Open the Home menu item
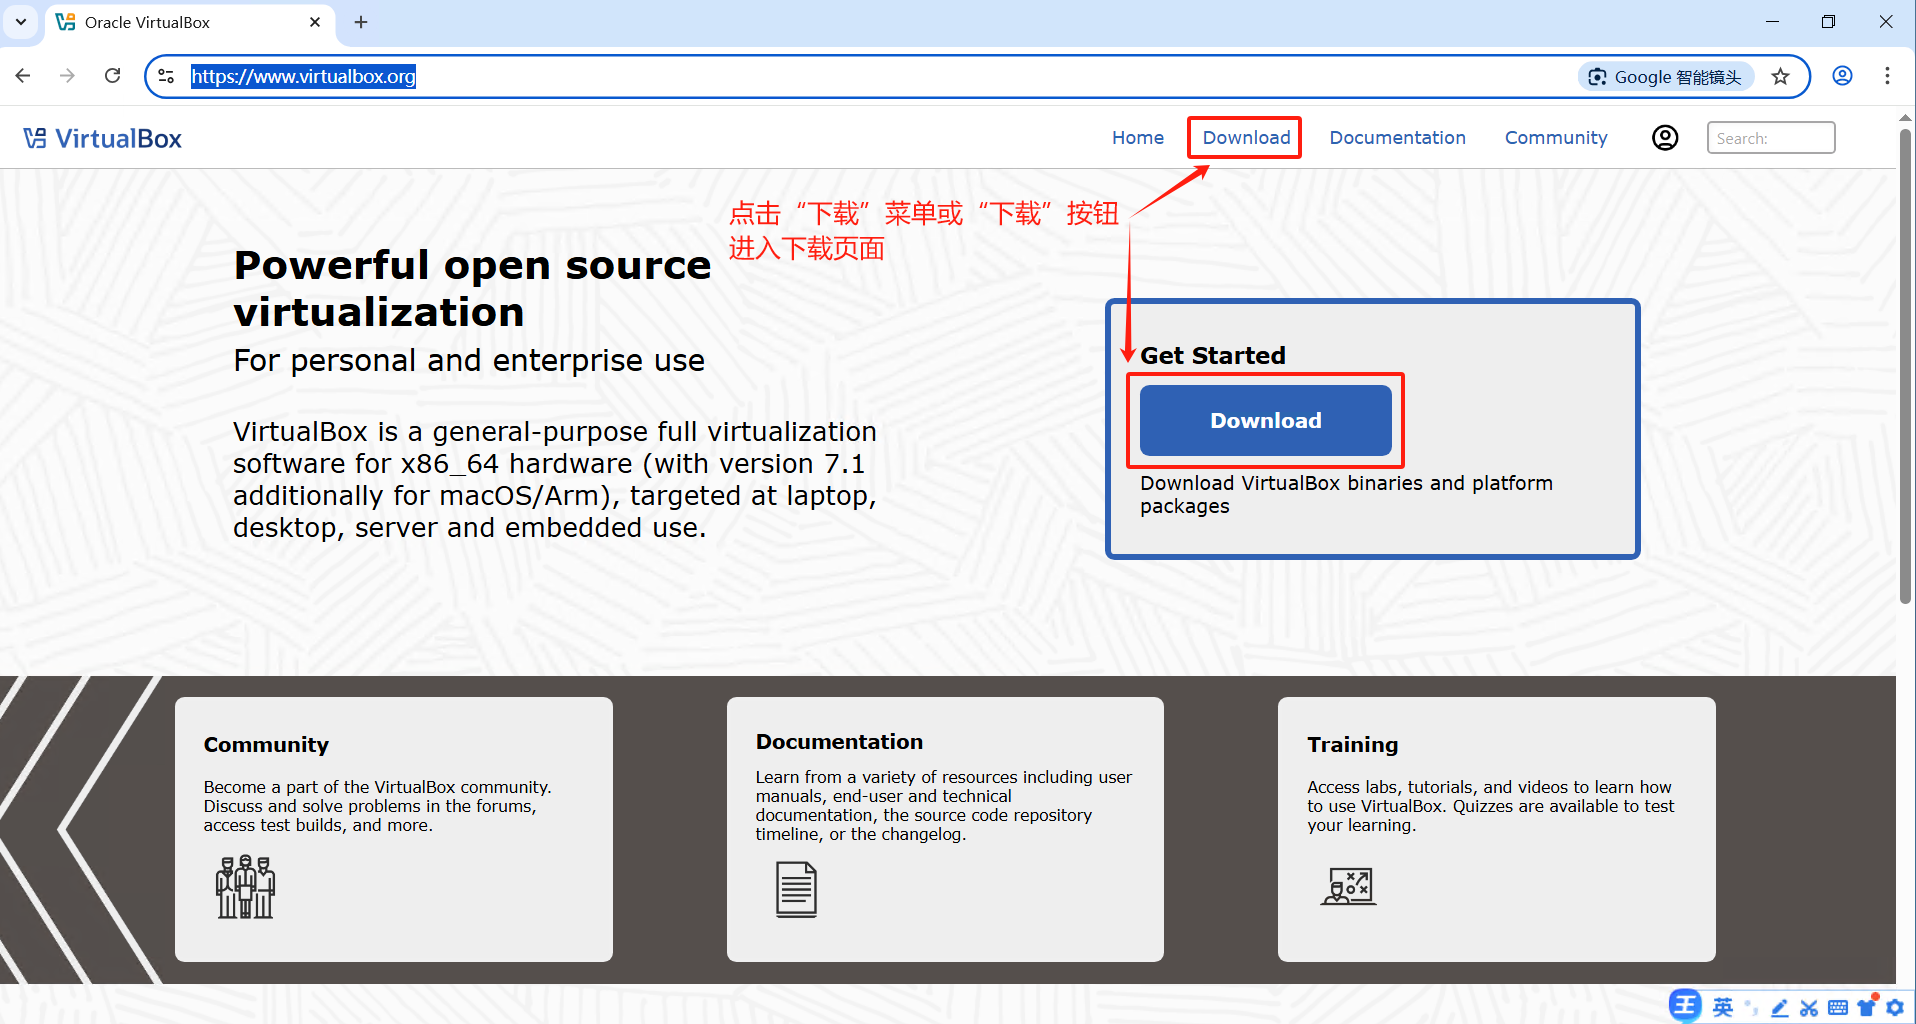The height and width of the screenshot is (1024, 1916). pos(1138,138)
